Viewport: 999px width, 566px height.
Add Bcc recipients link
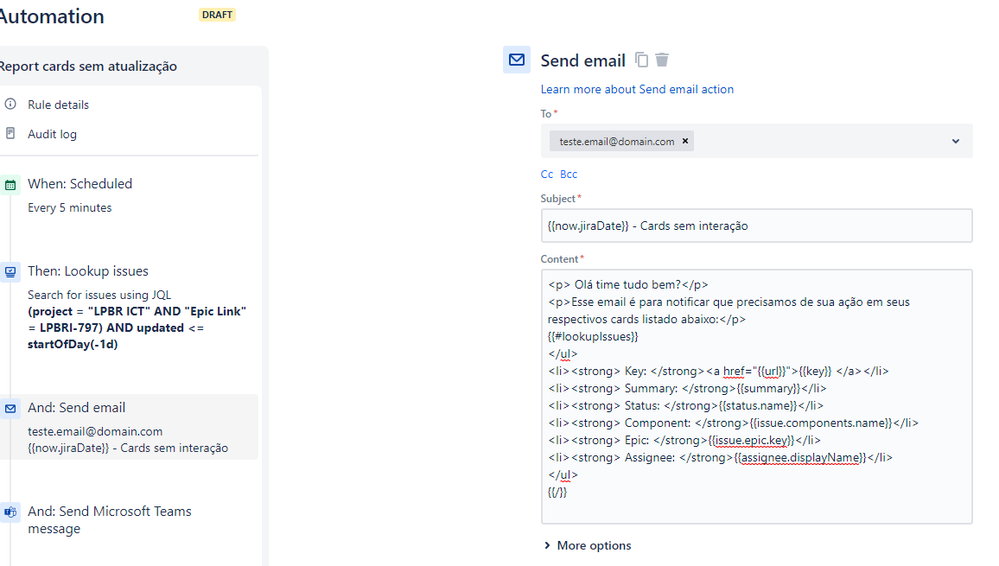click(568, 174)
